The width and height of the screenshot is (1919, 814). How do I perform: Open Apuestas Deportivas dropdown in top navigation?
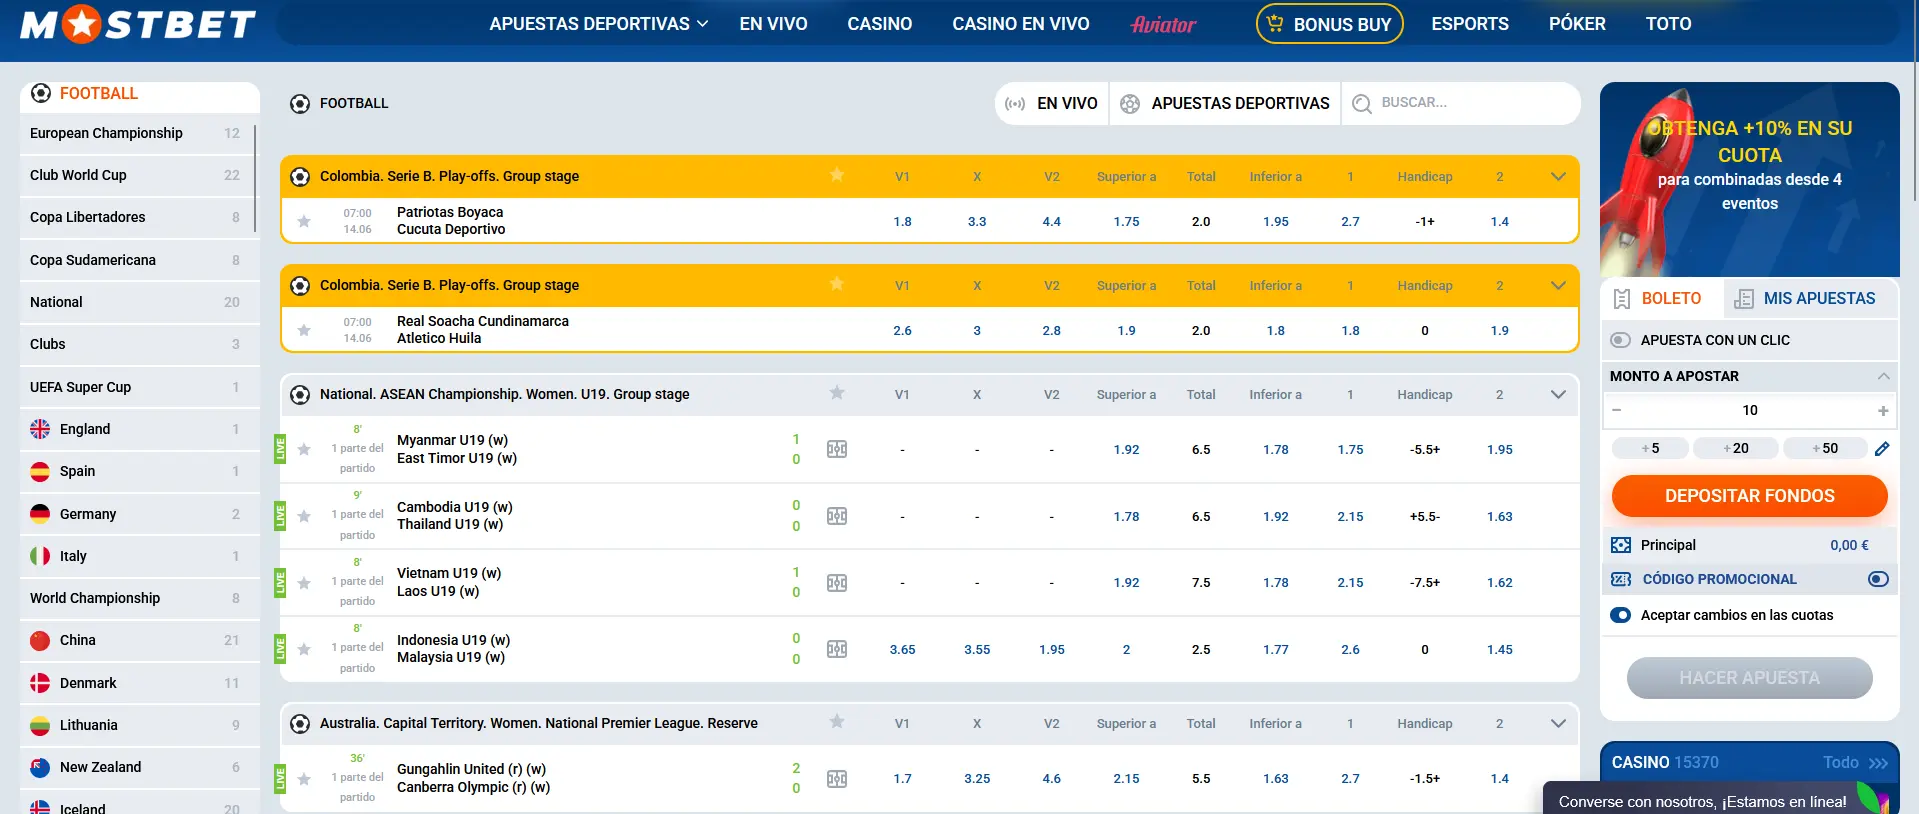click(x=598, y=24)
